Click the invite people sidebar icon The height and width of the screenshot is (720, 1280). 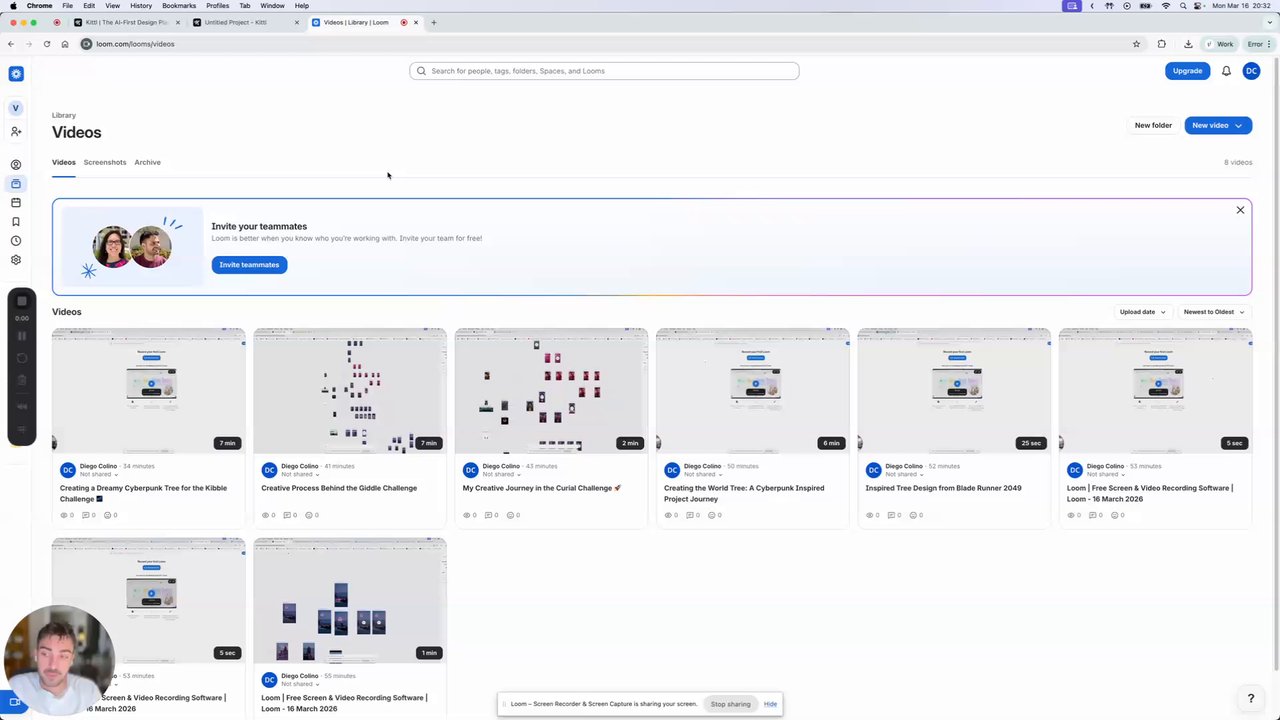[16, 132]
